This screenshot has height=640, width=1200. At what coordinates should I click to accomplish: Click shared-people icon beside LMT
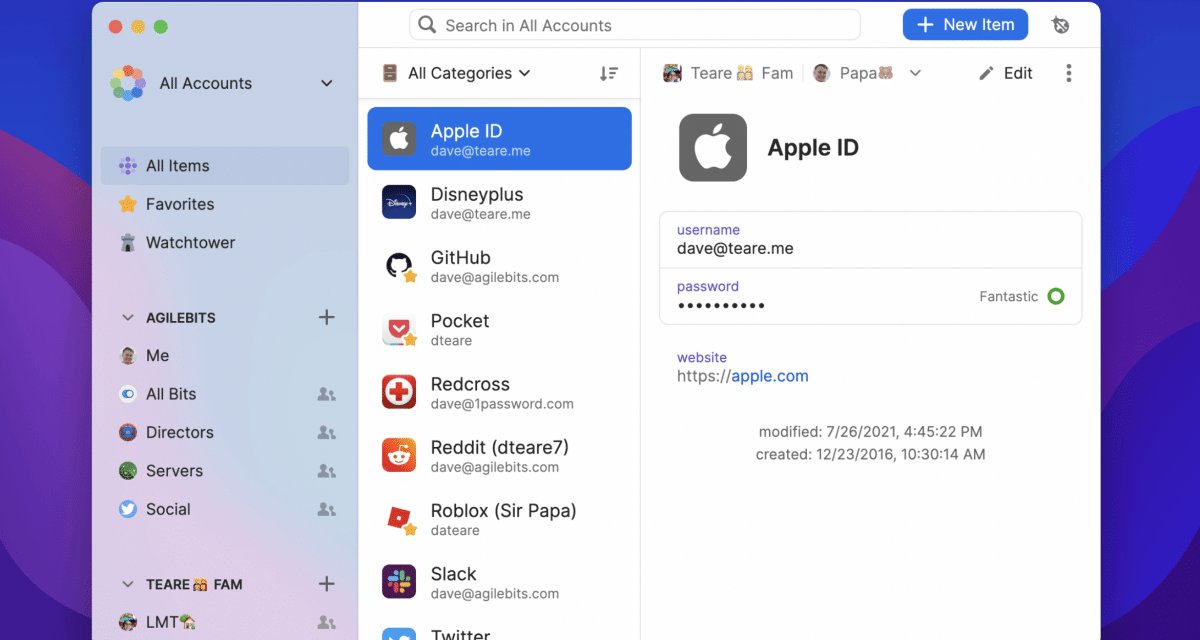(x=326, y=622)
